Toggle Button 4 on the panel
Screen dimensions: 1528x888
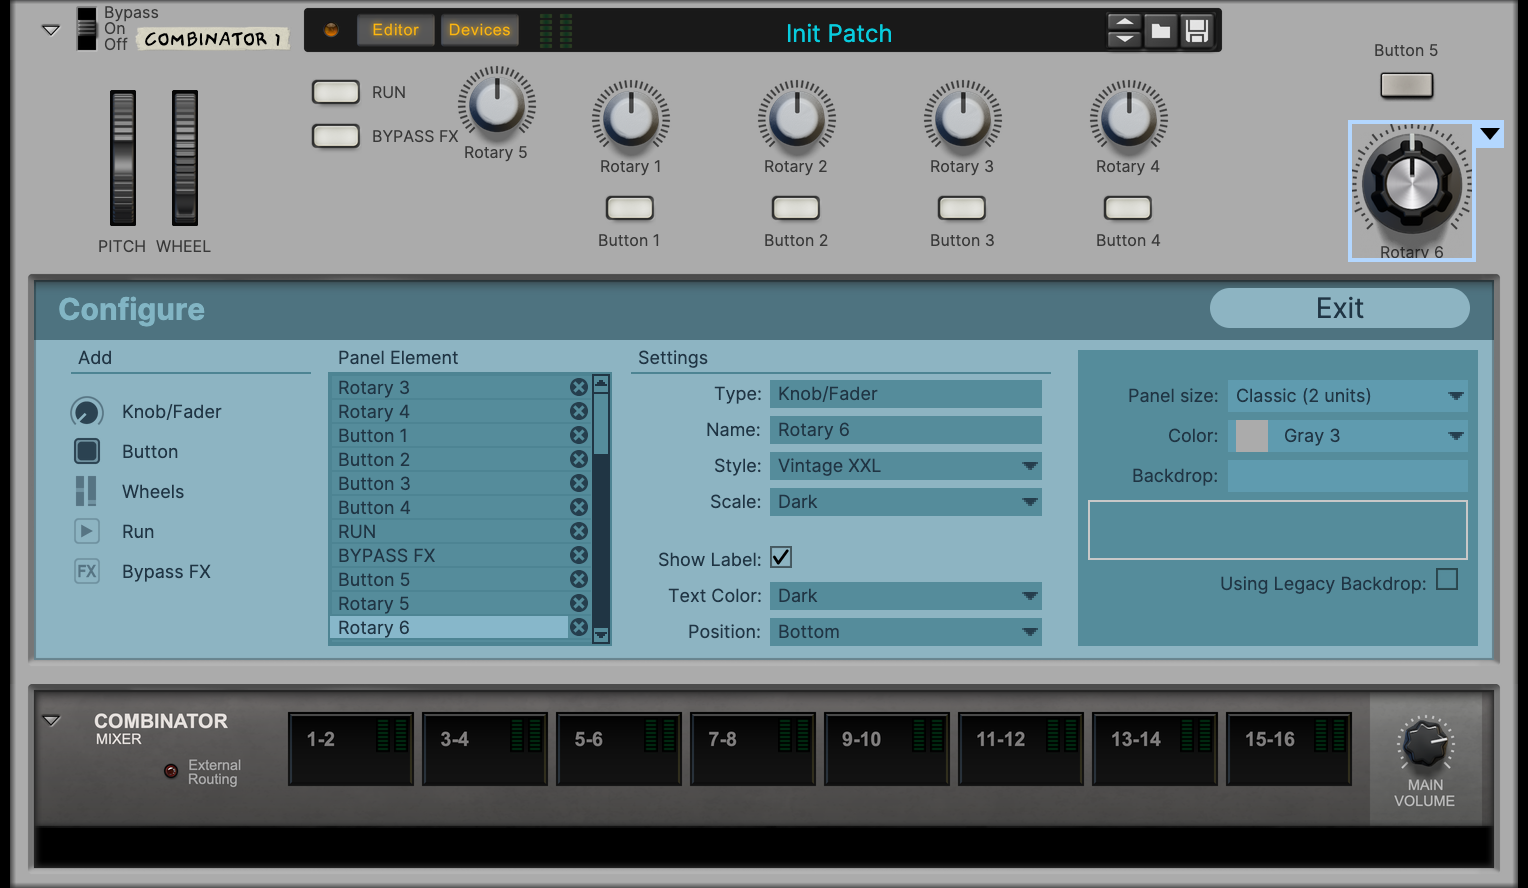(1128, 208)
